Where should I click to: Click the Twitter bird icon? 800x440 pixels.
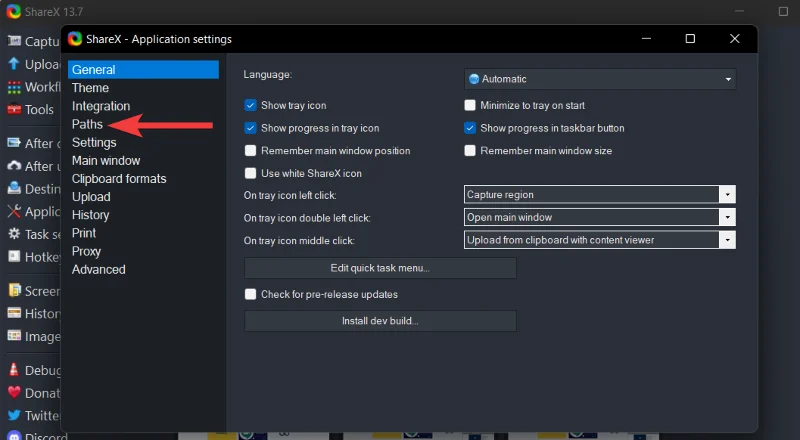click(x=14, y=415)
